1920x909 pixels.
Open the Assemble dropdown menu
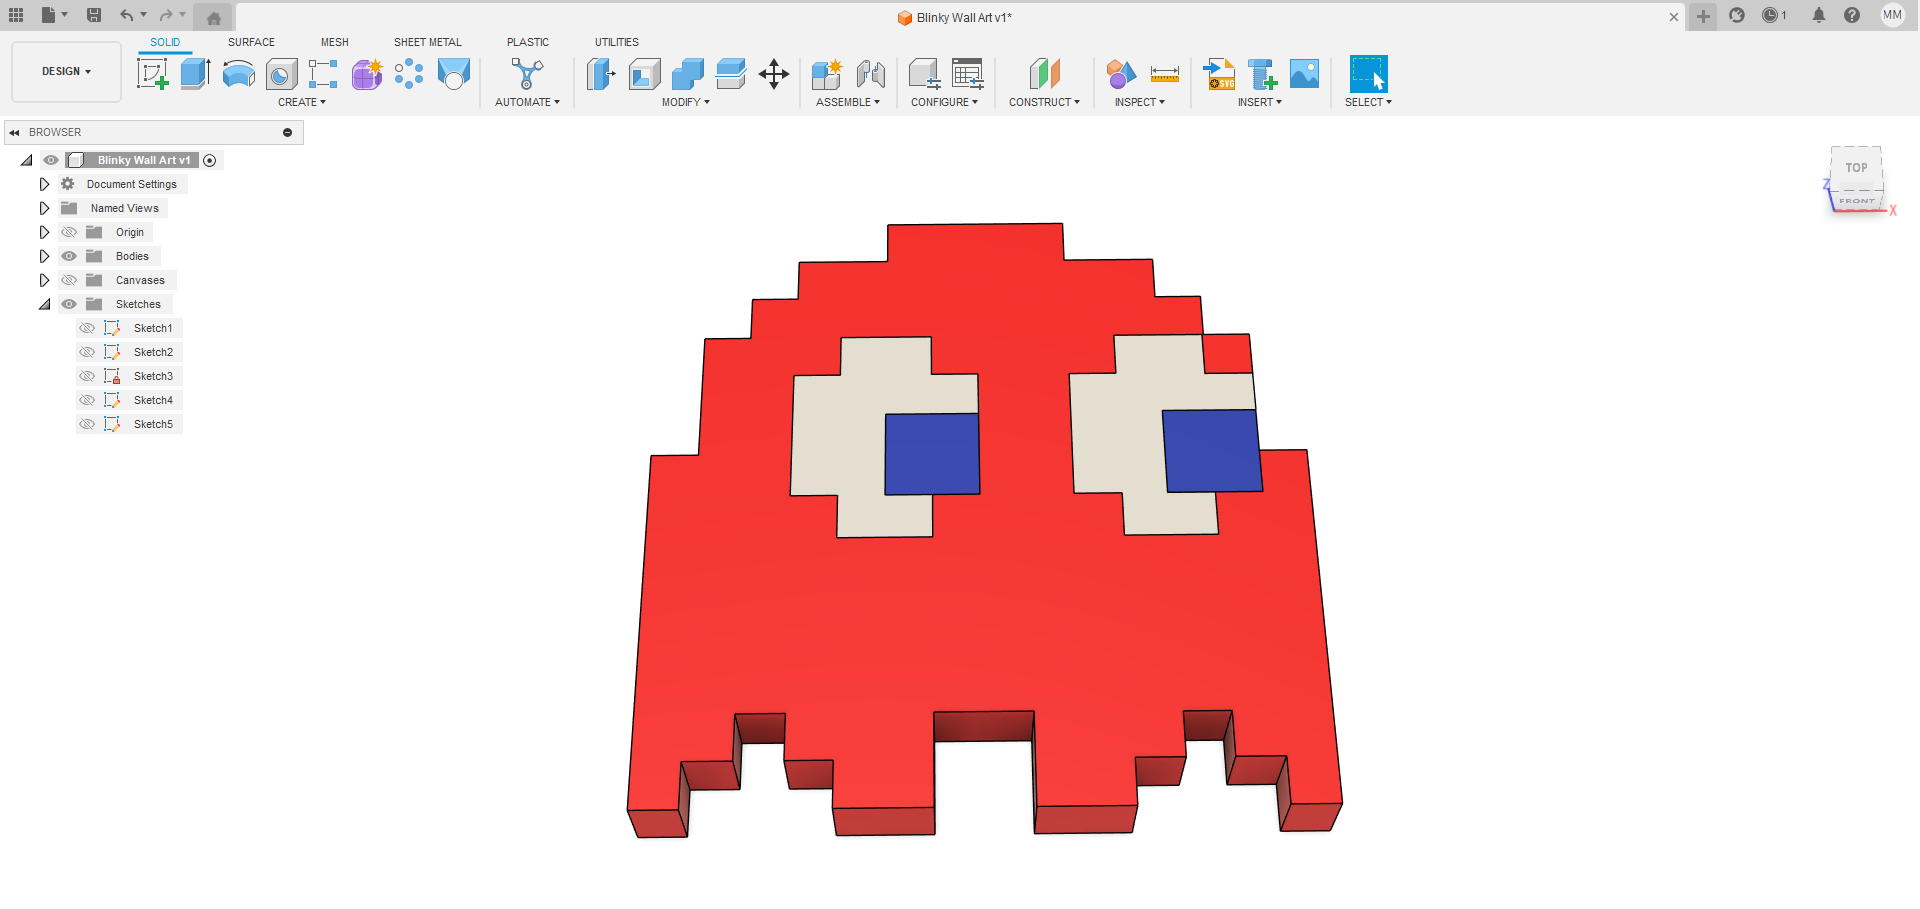pos(848,102)
